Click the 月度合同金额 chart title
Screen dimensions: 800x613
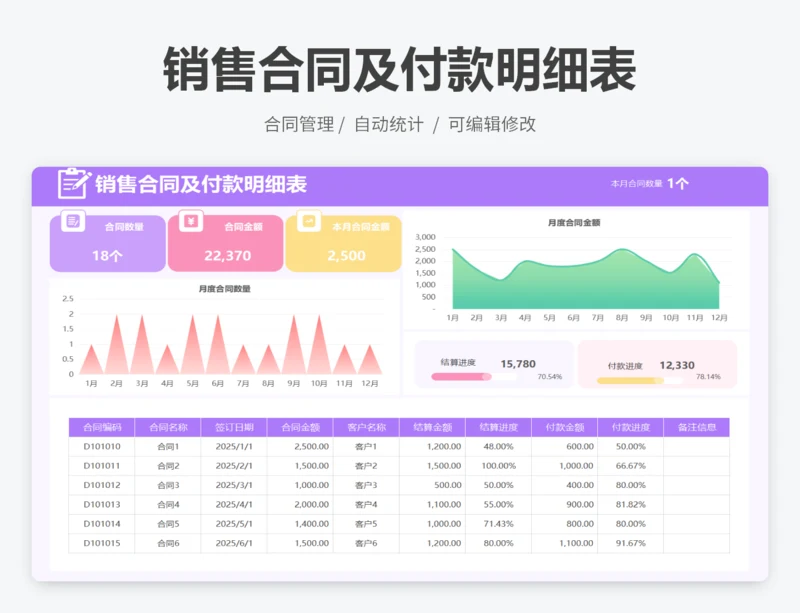(574, 223)
